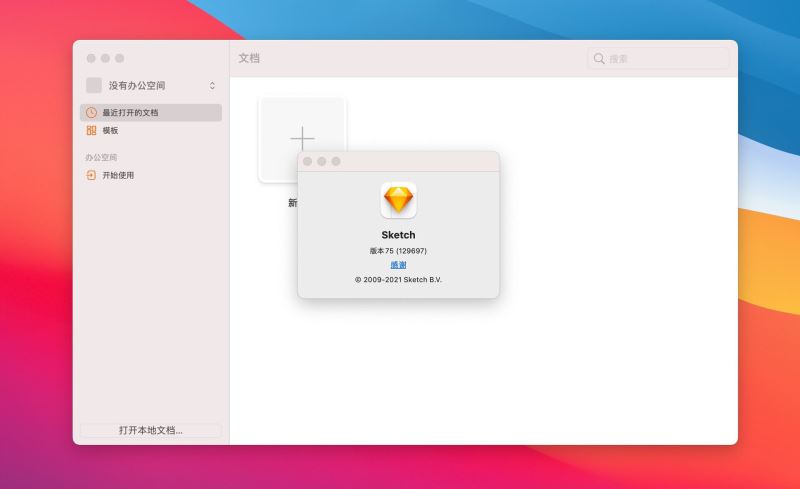This screenshot has width=800, height=489.
Task: Zoom the documents window
Action: coord(120,58)
